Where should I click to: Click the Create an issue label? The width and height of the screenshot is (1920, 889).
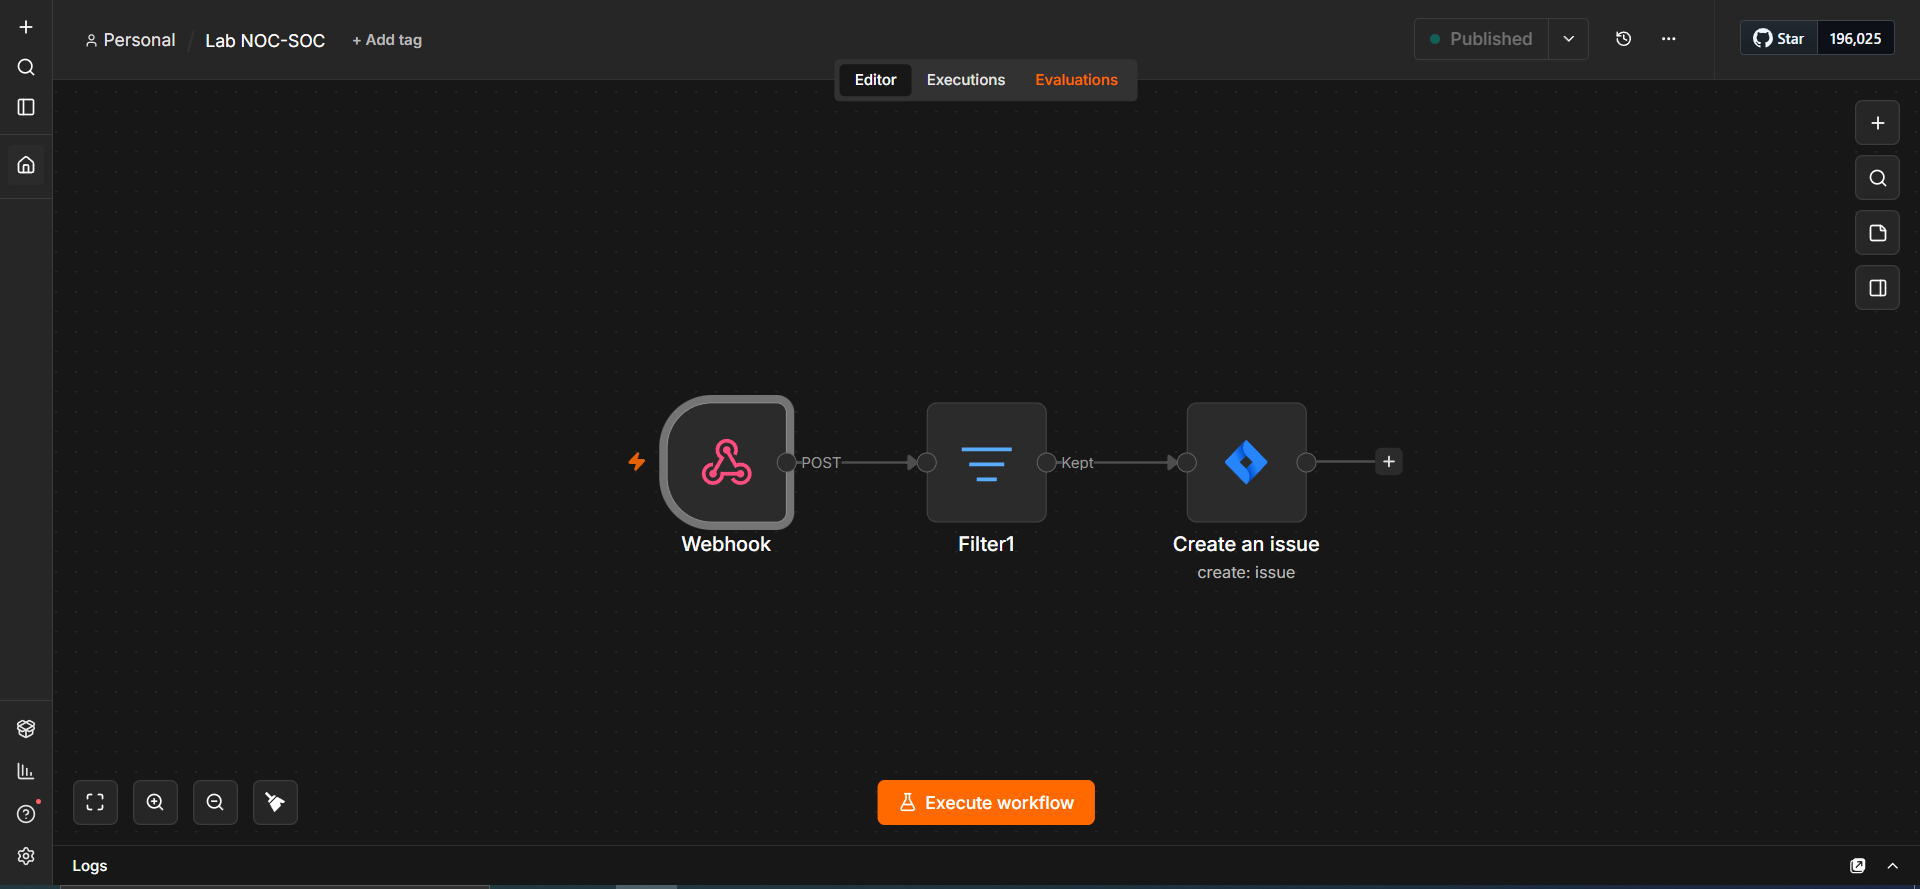point(1246,544)
